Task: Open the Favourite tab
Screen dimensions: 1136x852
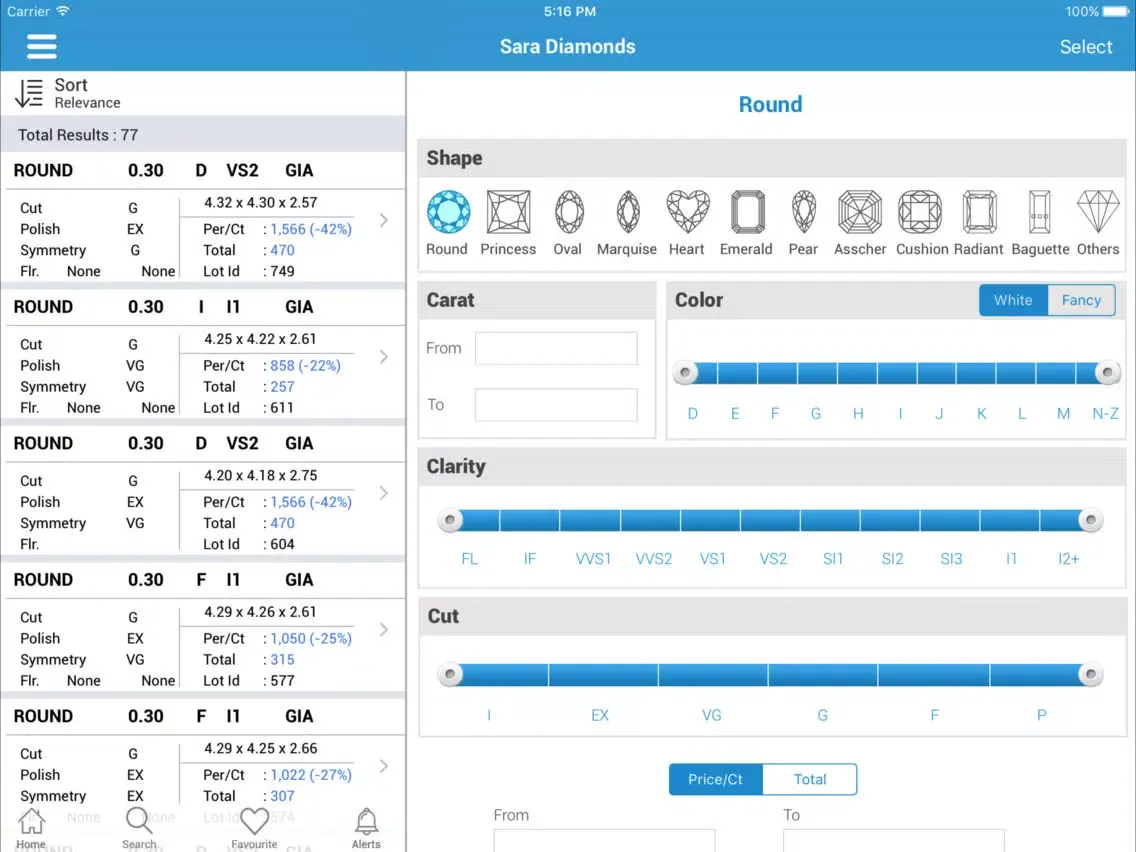Action: pos(254,829)
